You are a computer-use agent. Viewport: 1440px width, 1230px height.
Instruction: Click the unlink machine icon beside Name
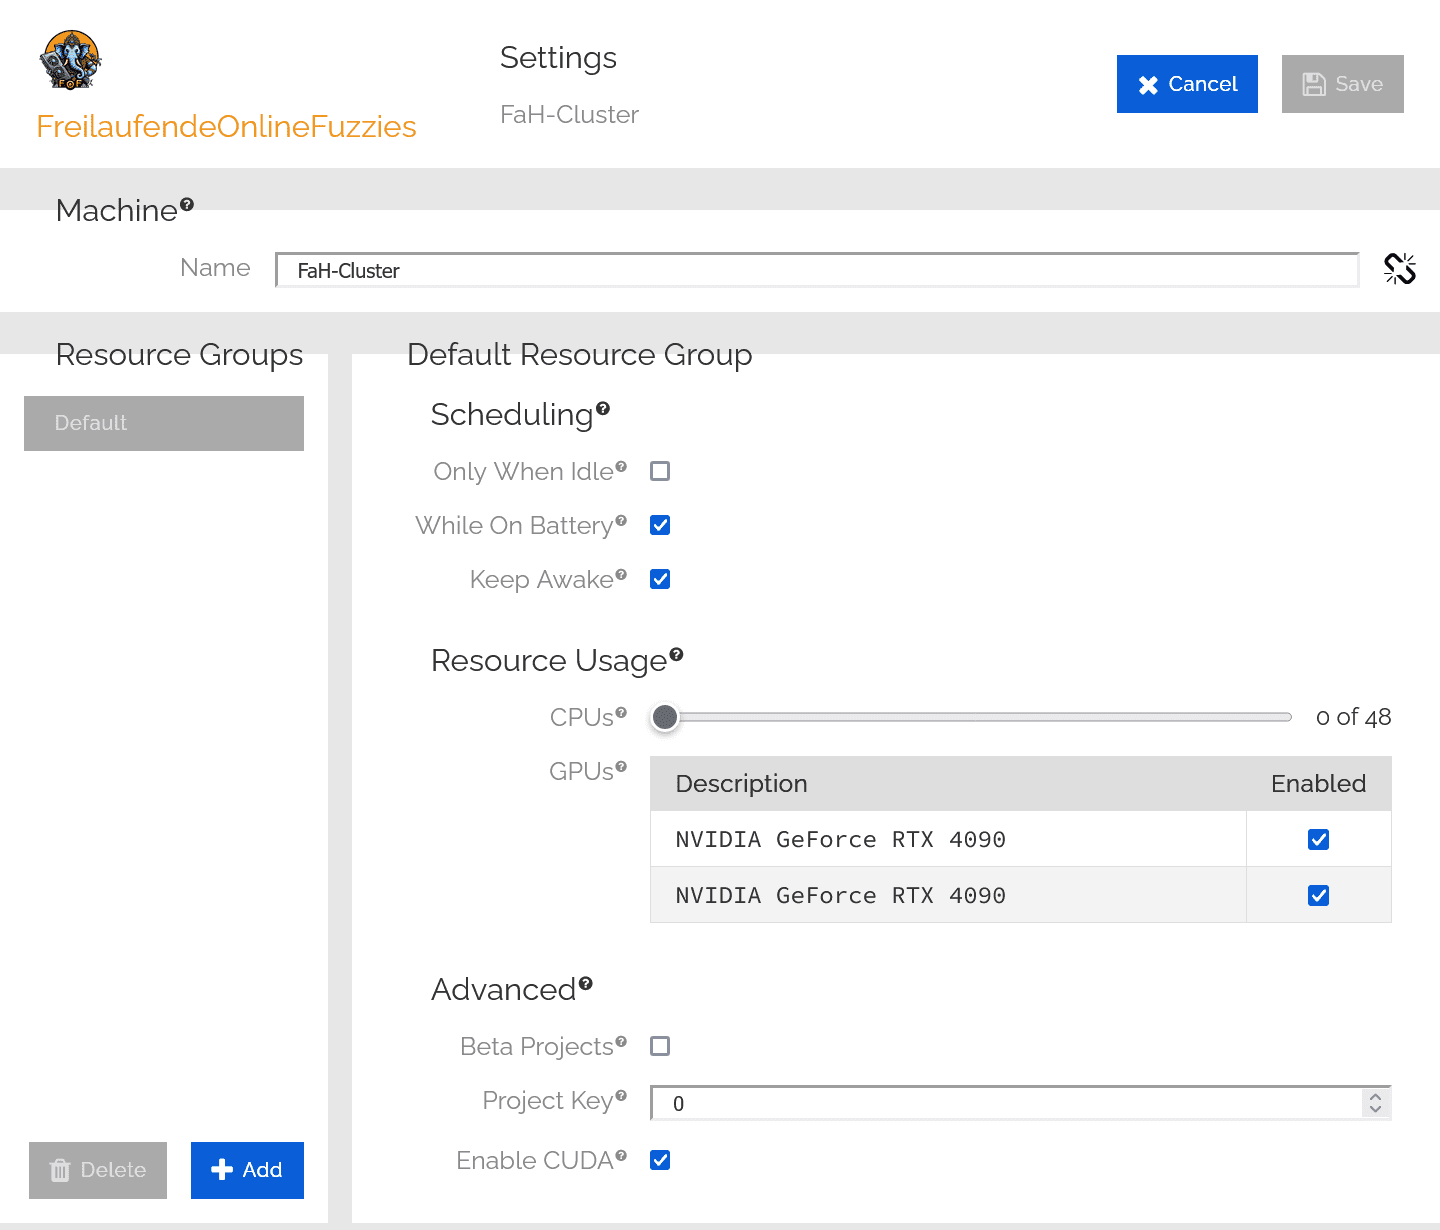(x=1399, y=269)
